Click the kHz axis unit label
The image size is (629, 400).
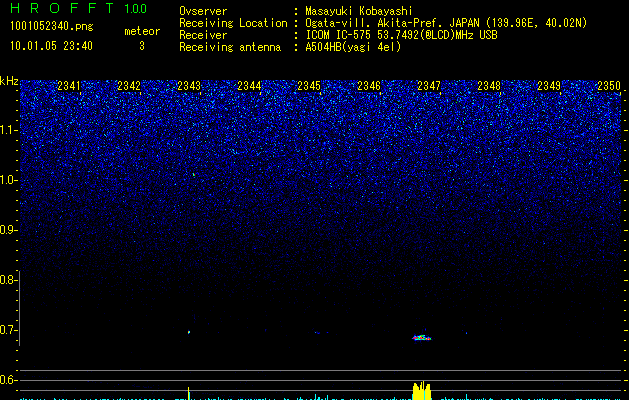point(9,81)
